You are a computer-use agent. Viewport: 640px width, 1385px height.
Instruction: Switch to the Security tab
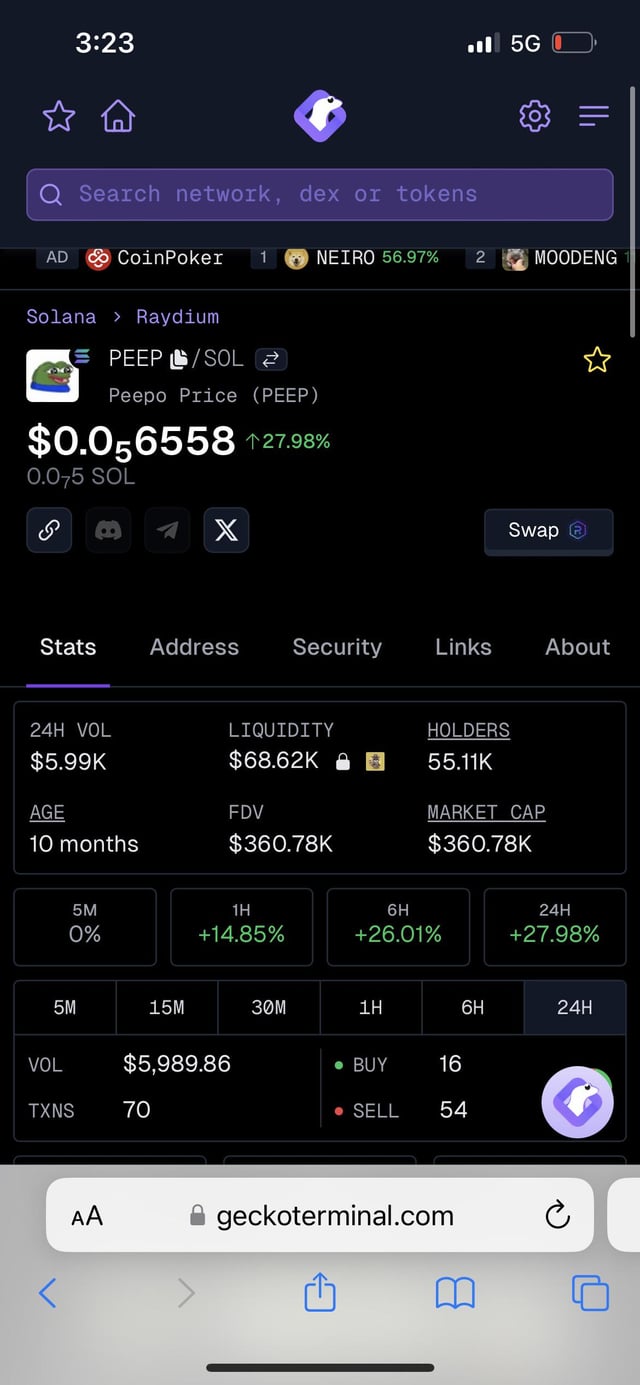pos(337,647)
